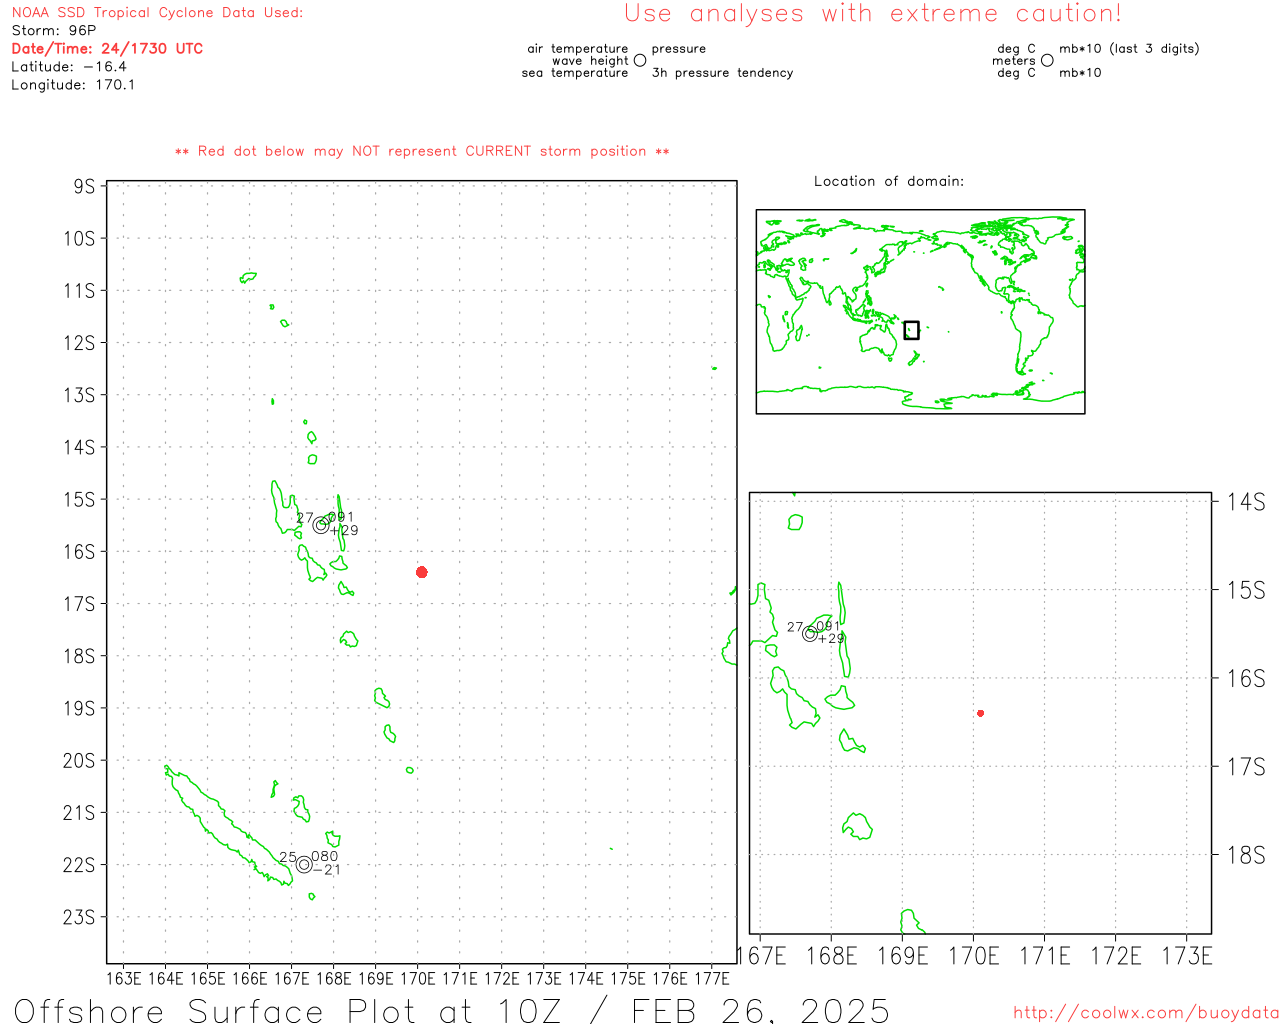Click the 'Date/Time: 24/1730 UTC' text
Image resolution: width=1280 pixels, height=1024 pixels.
107,48
